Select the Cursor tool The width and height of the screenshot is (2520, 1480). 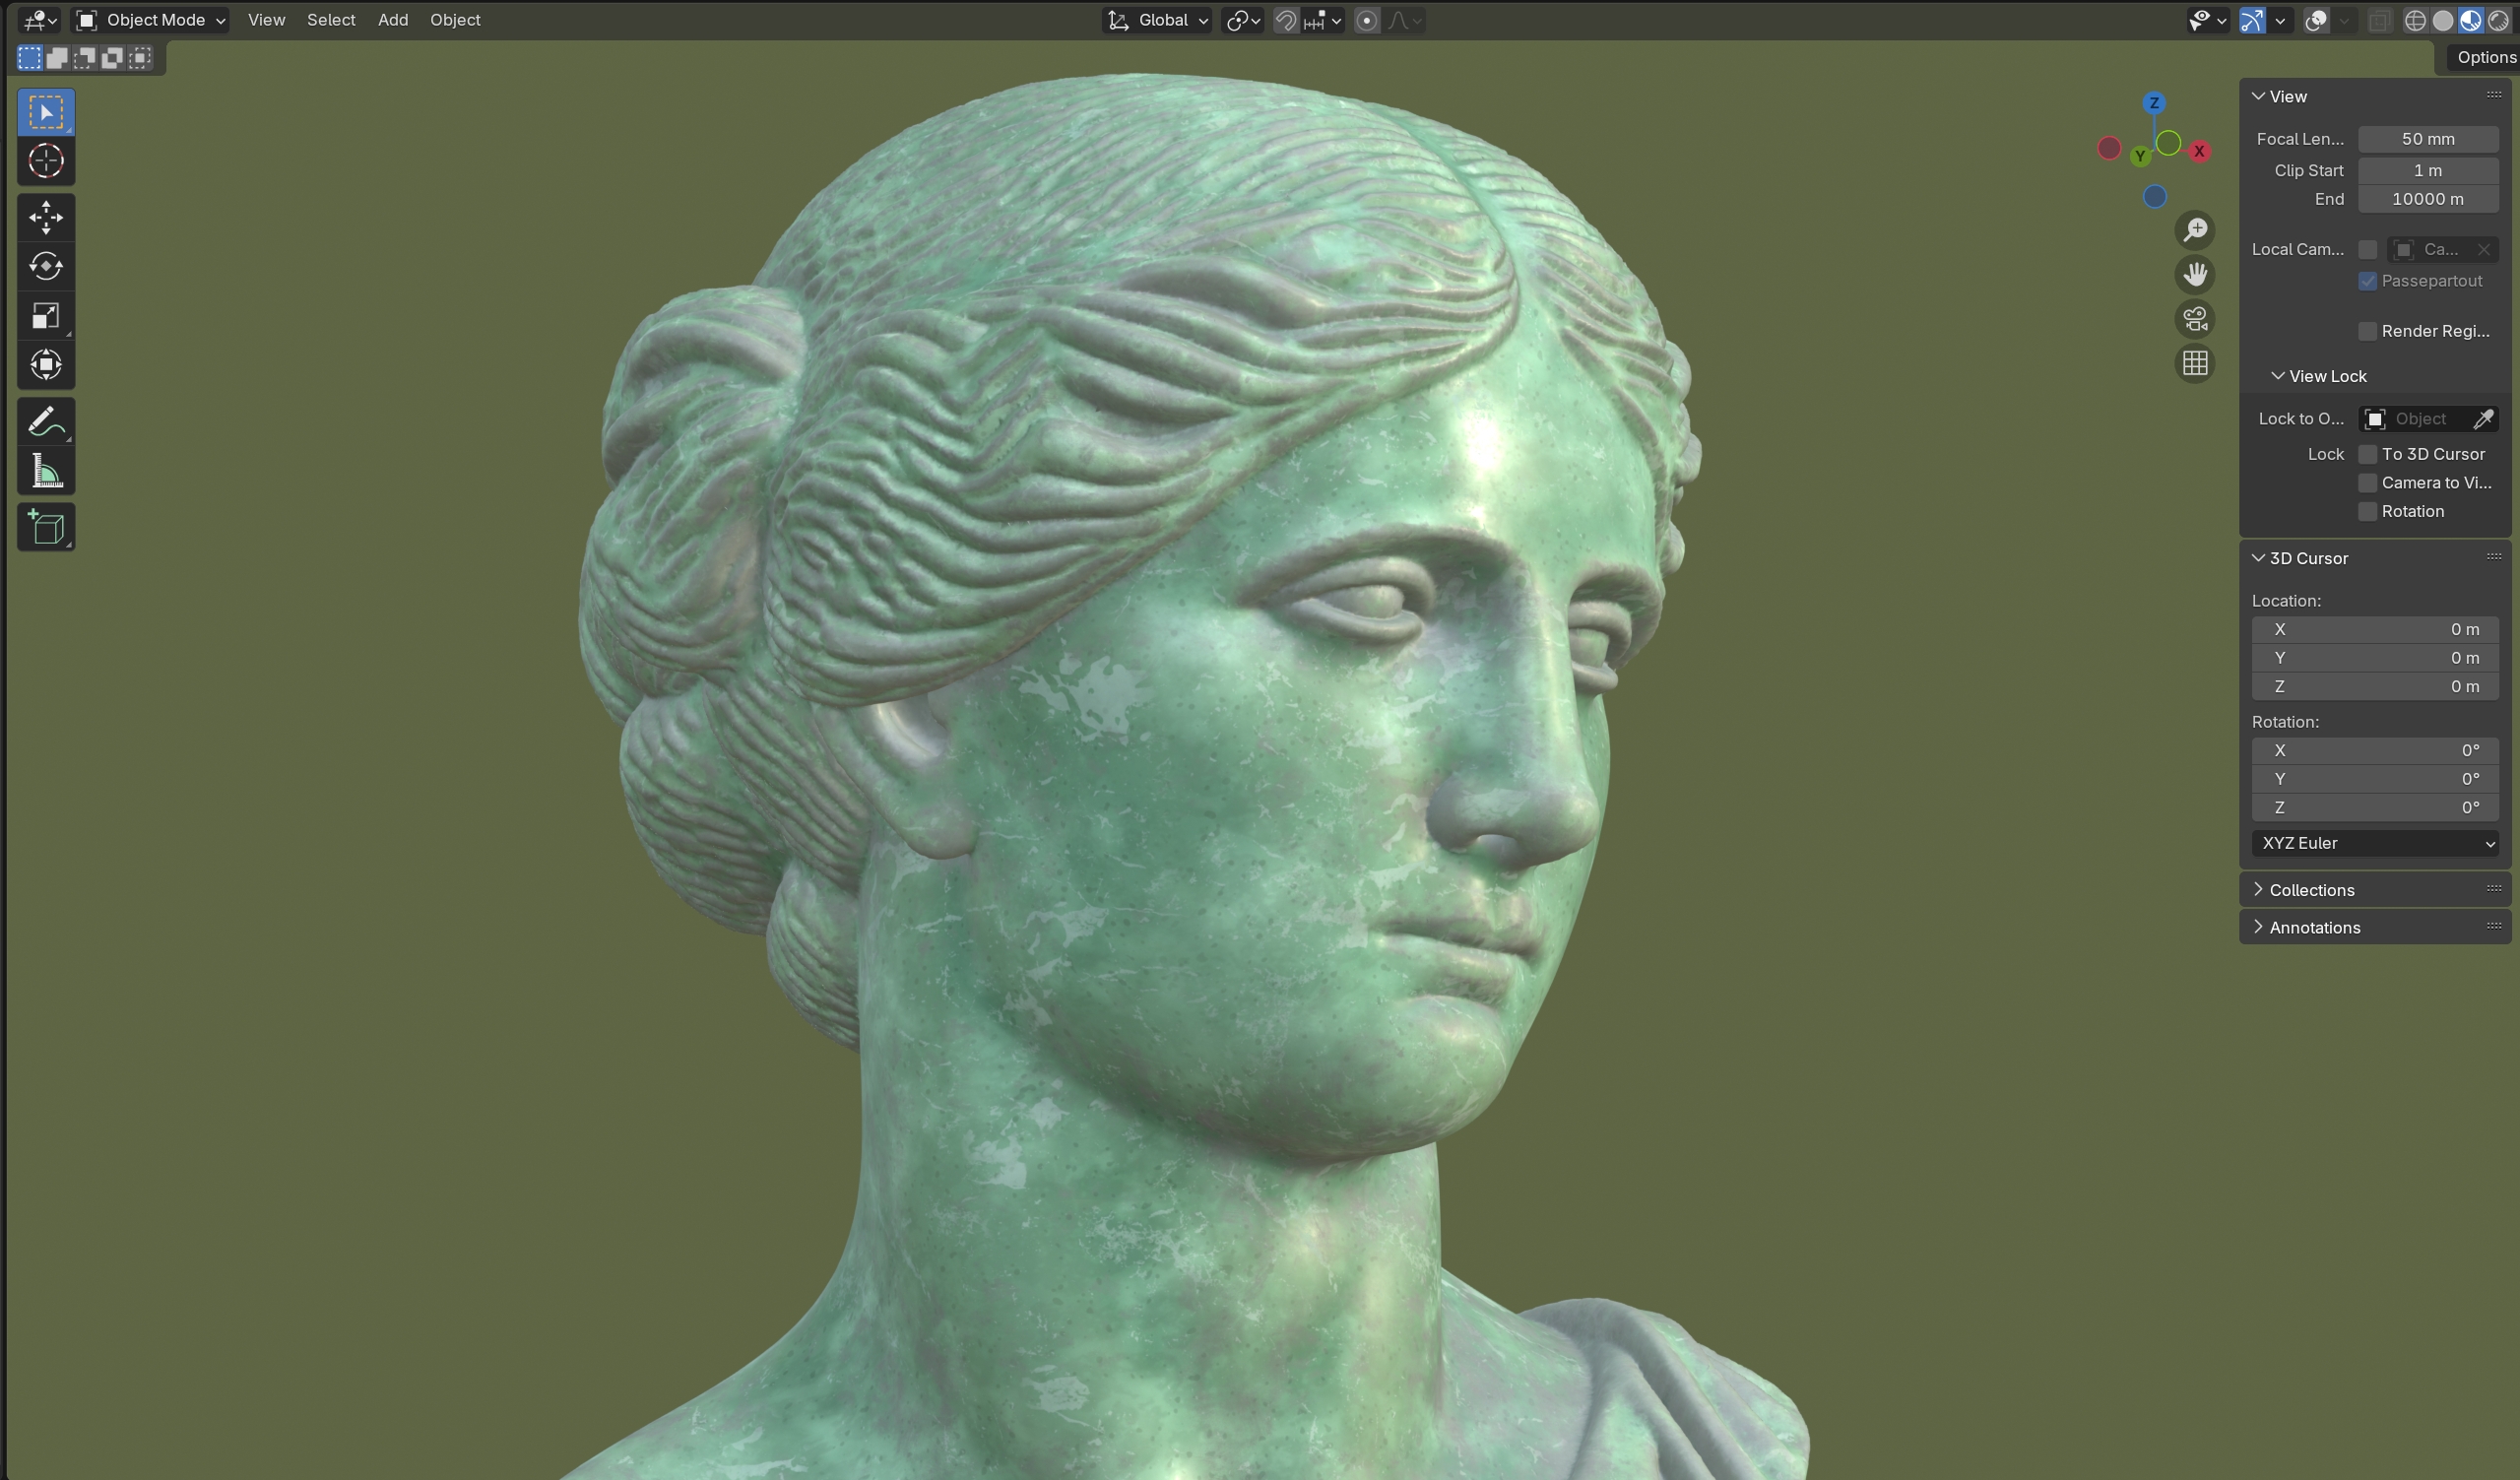[x=46, y=161]
